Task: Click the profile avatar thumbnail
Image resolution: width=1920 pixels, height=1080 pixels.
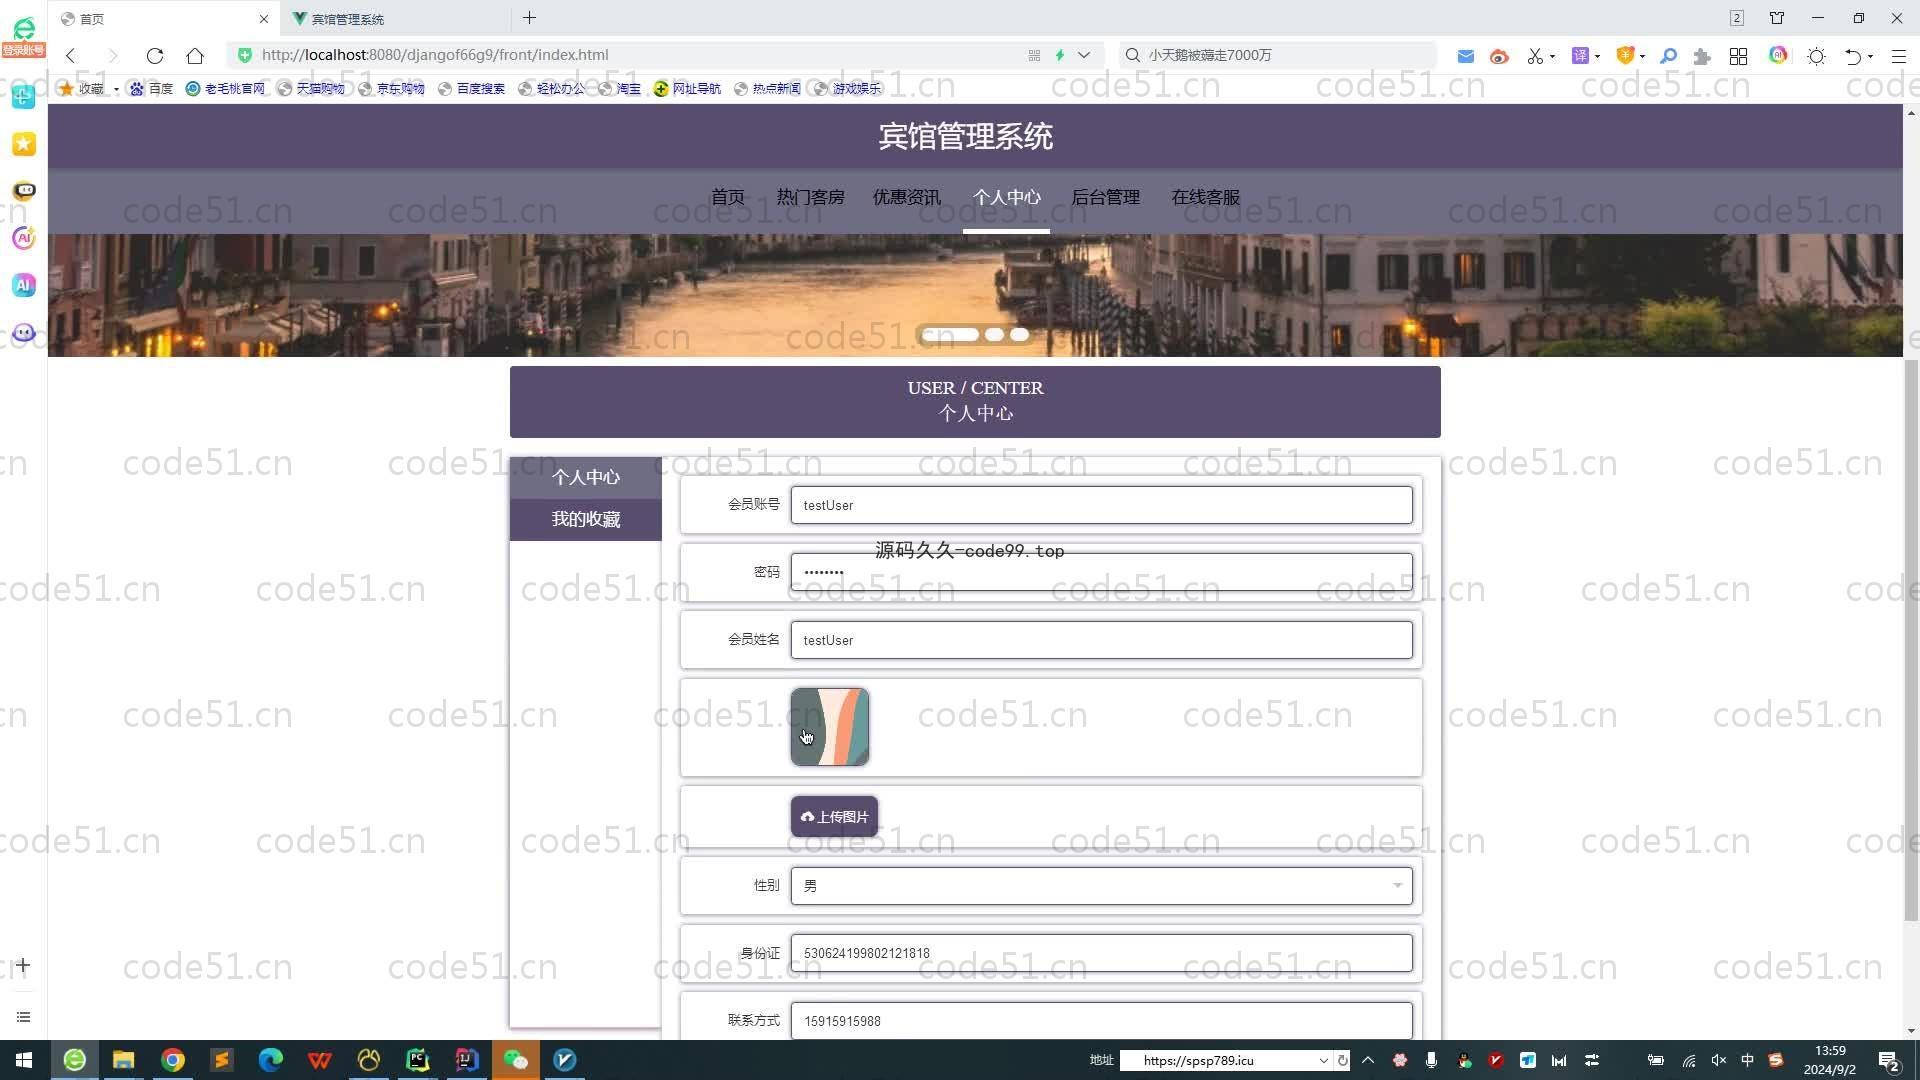Action: click(x=829, y=727)
